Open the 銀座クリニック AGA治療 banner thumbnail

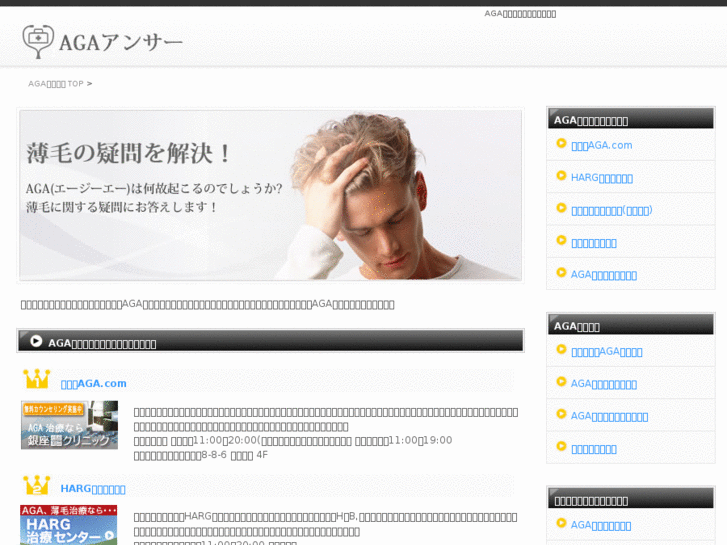click(x=69, y=425)
